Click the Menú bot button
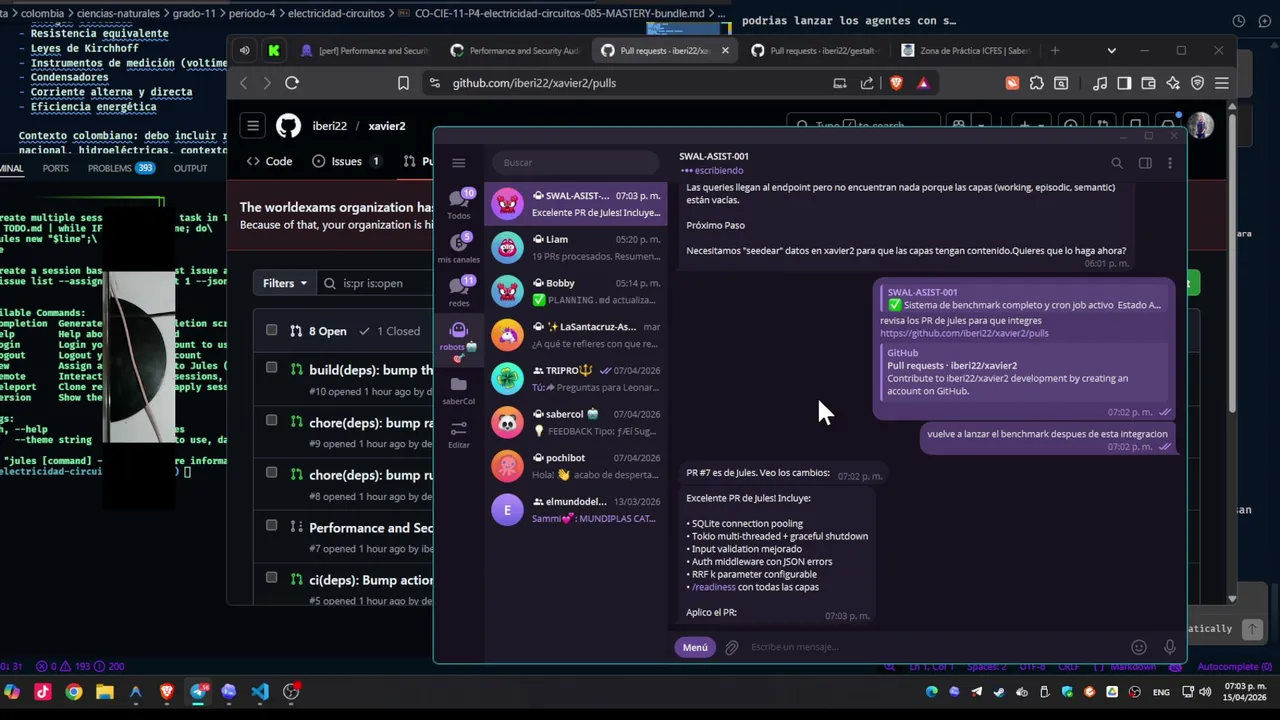 (x=695, y=647)
